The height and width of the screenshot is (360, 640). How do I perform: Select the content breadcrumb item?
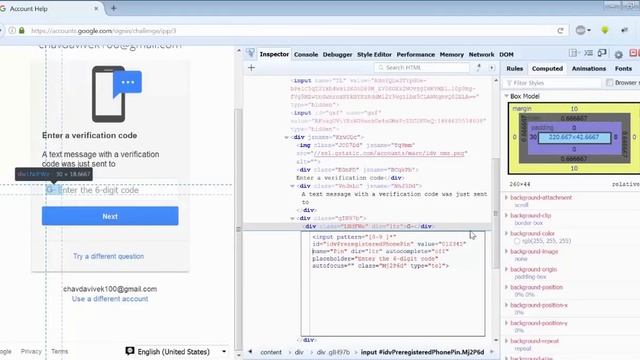pyautogui.click(x=271, y=352)
